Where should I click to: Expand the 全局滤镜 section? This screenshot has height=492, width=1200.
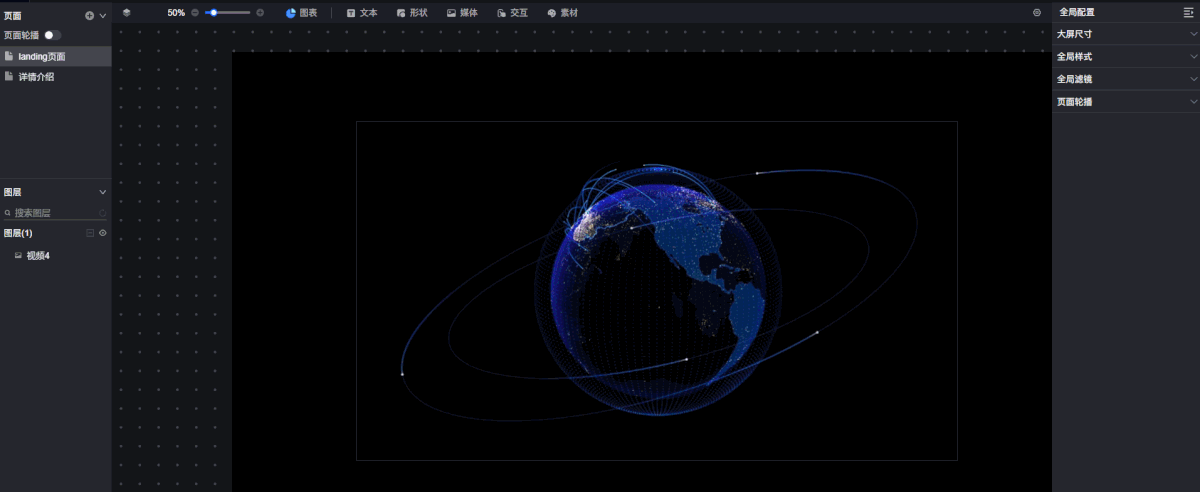pos(1125,79)
